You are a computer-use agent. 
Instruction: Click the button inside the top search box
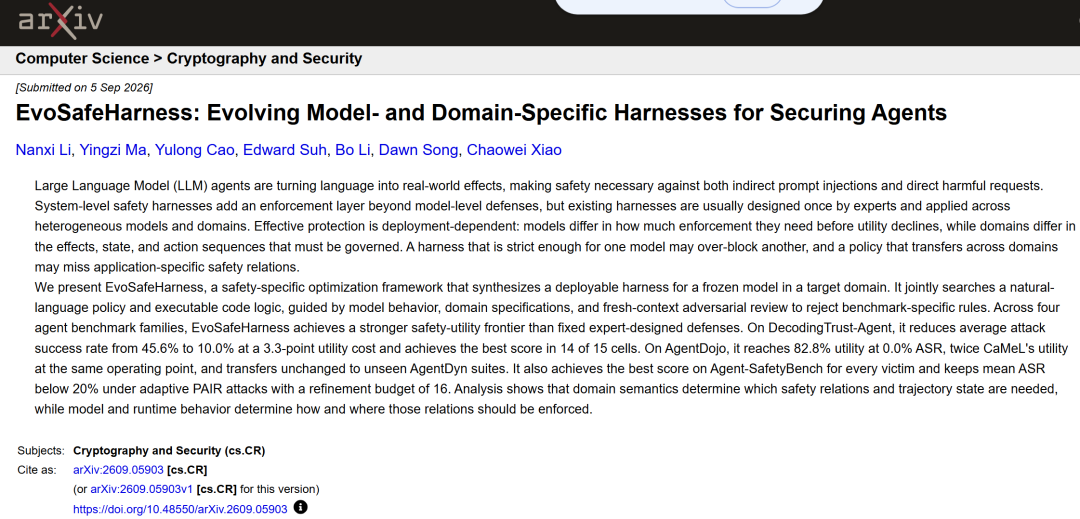[752, 3]
